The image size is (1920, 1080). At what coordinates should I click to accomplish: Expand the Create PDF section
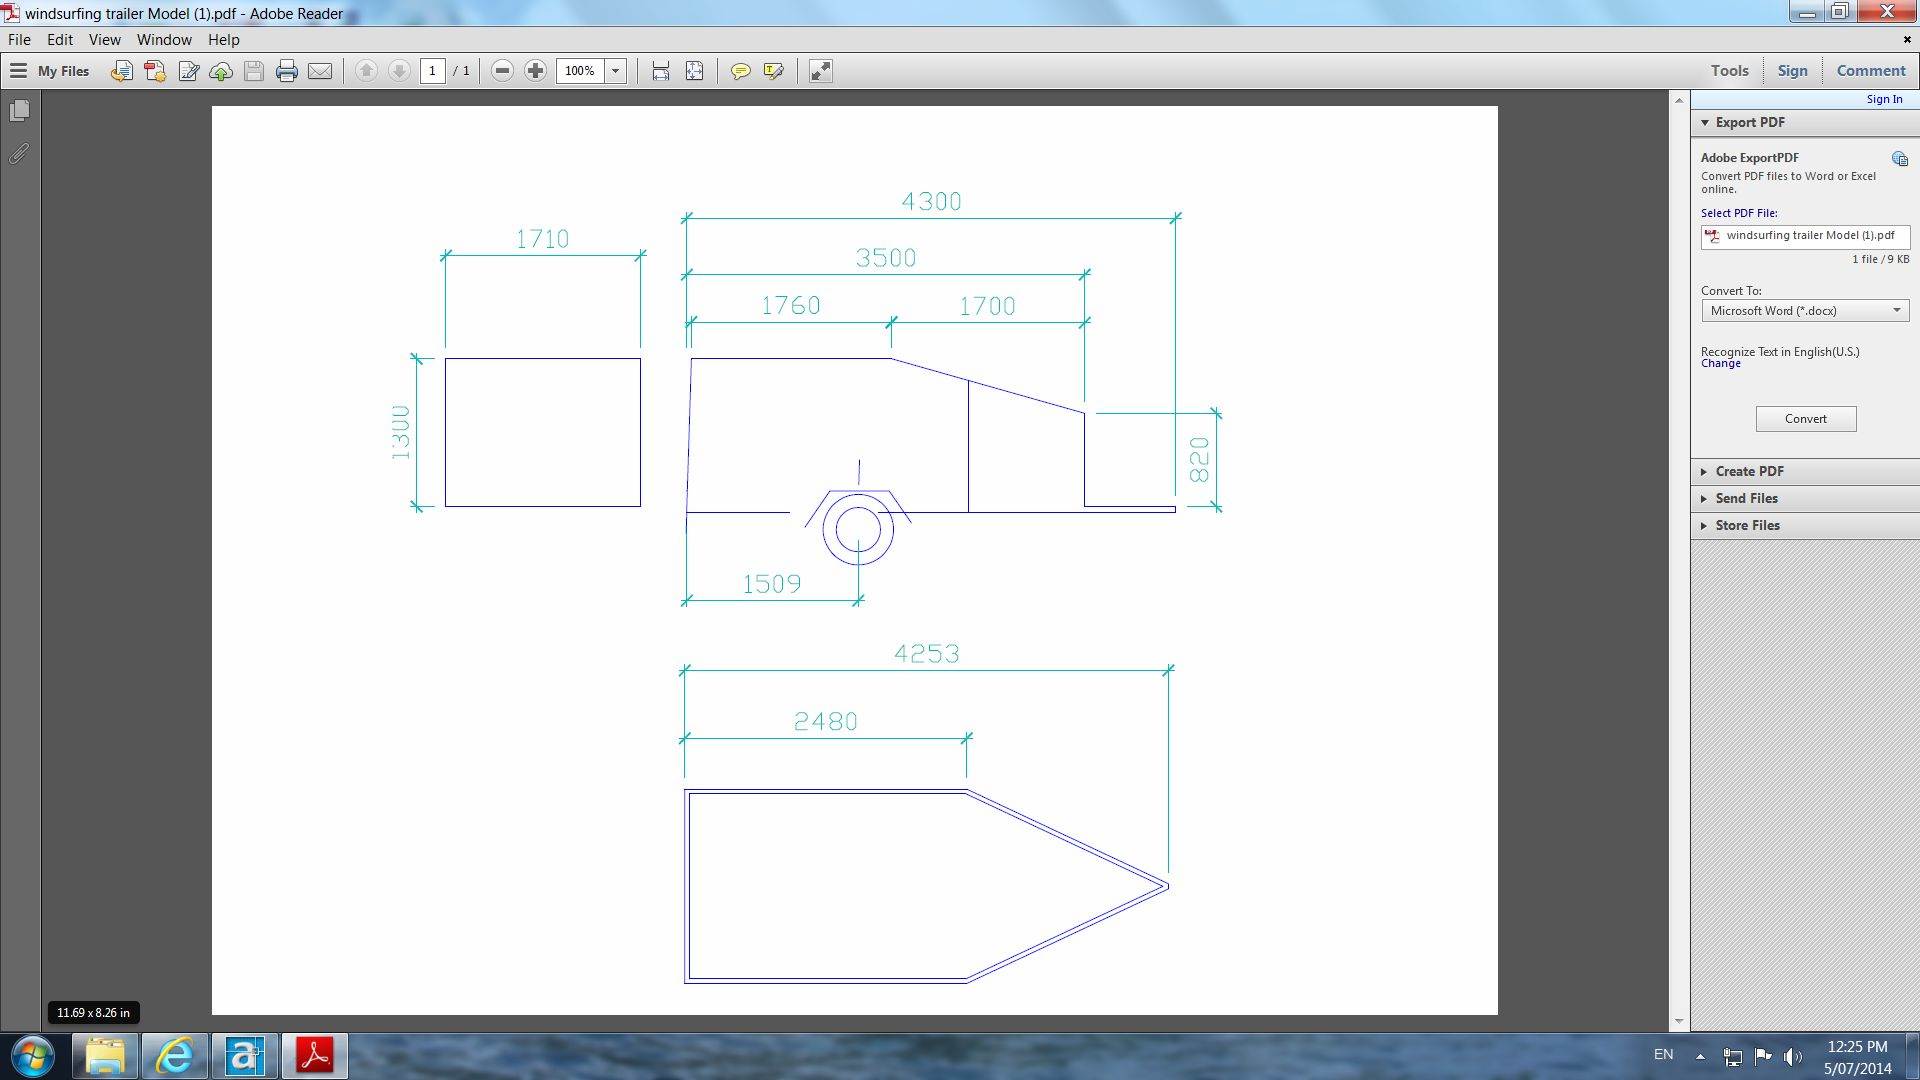(x=1749, y=471)
